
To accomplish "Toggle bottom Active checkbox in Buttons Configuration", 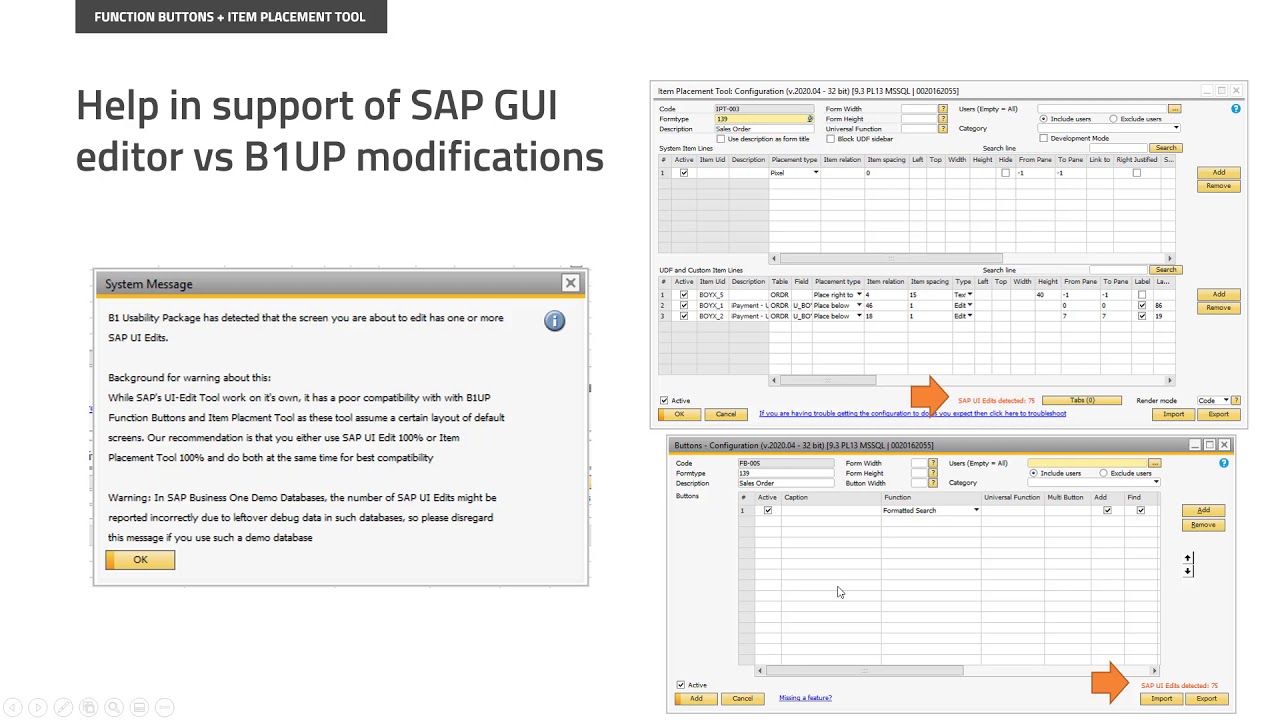I will (681, 685).
